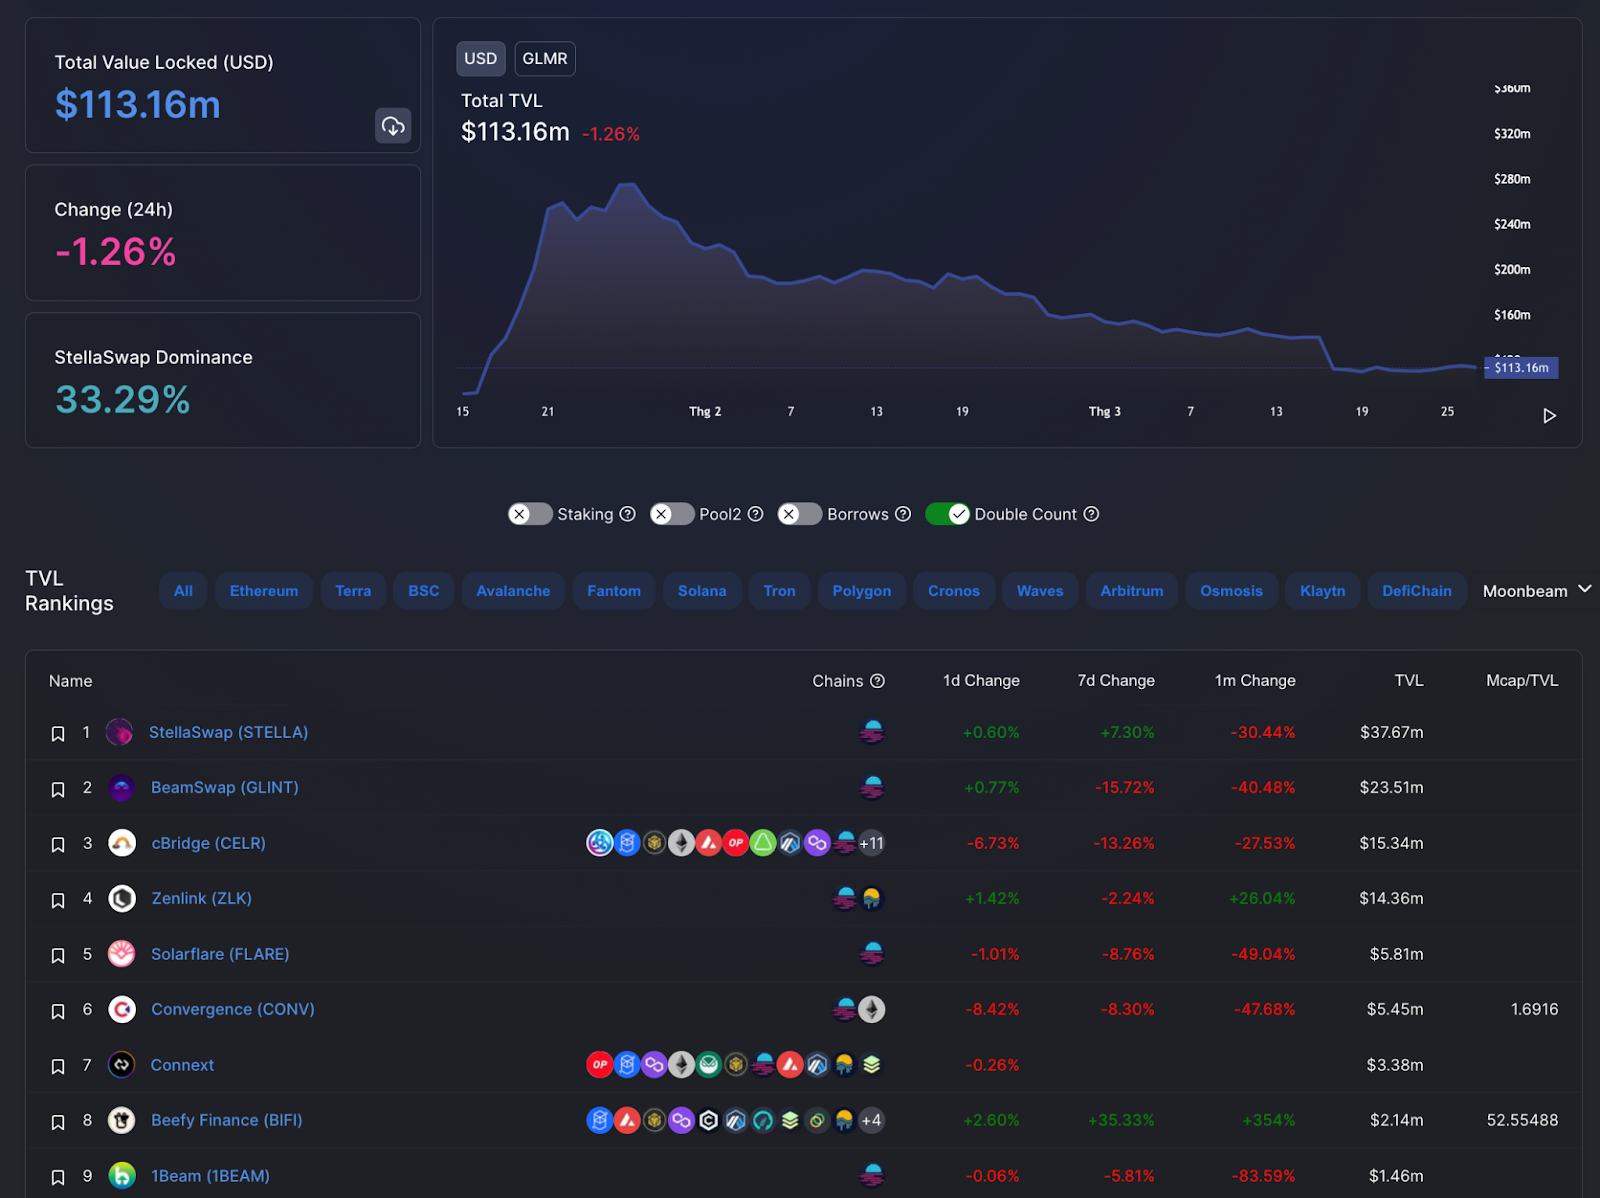This screenshot has width=1600, height=1198.
Task: Click the Zenlink logo icon
Action: point(122,899)
